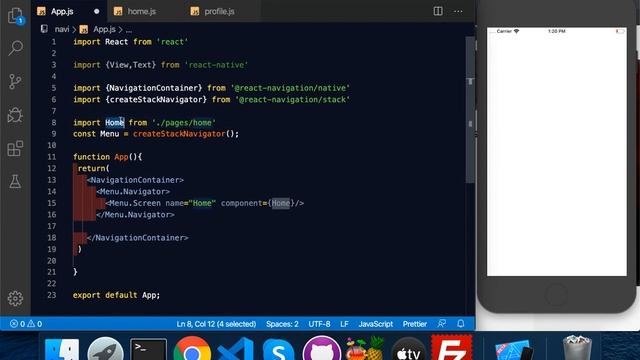Click '@react-navigation/native' string on line 5
640x360 pixels.
click(x=290, y=88)
